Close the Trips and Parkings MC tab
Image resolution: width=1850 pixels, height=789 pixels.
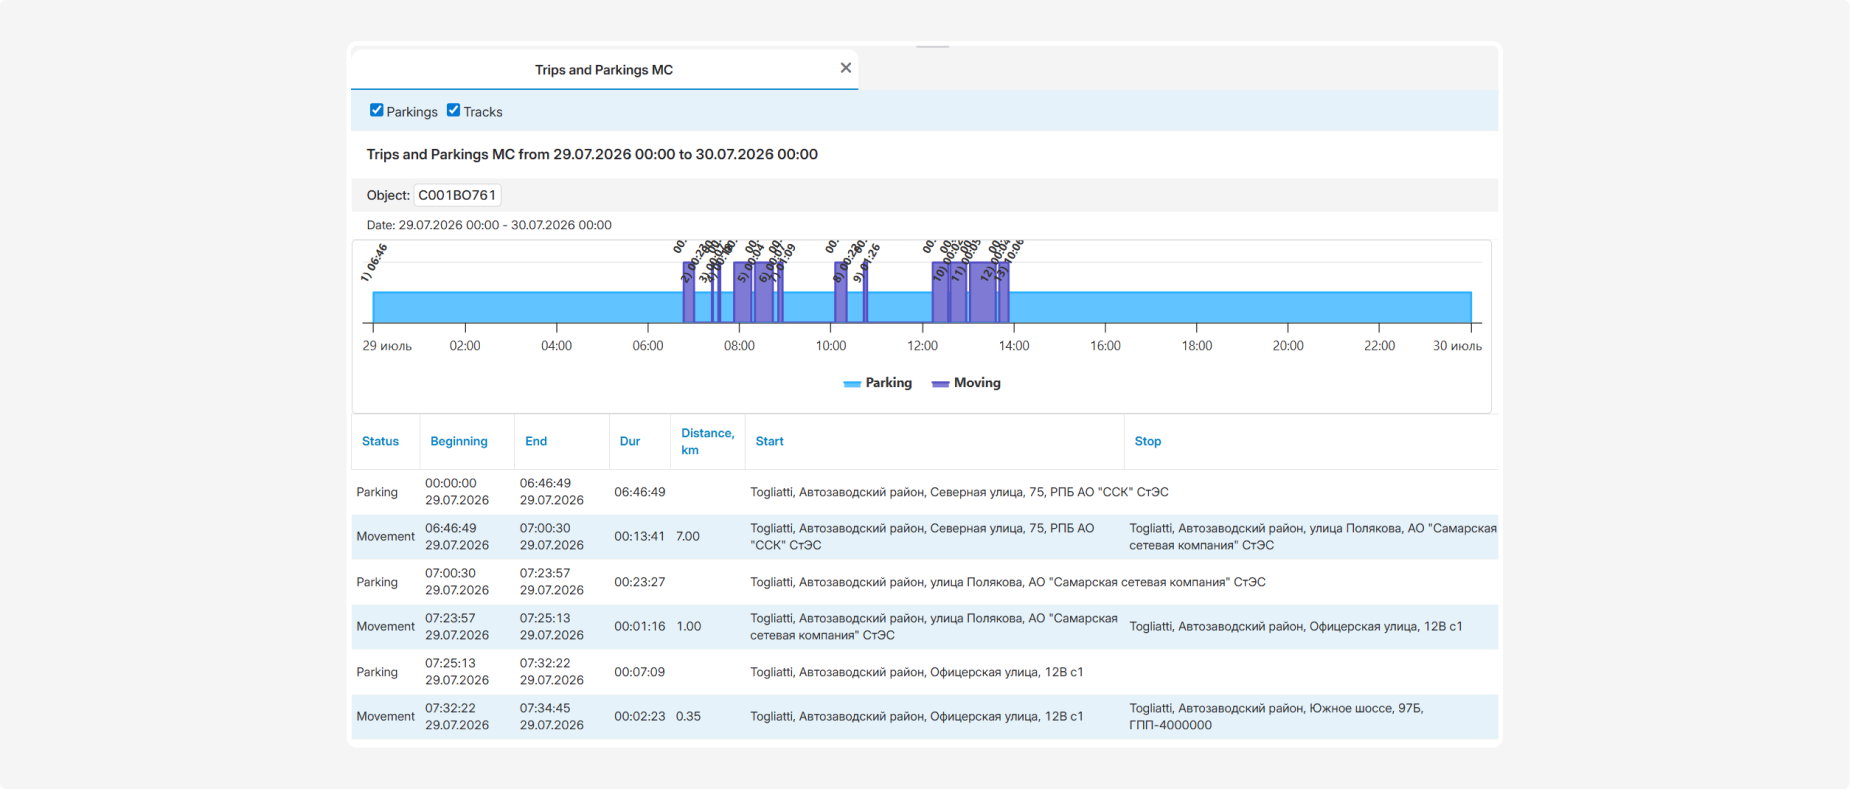(846, 68)
